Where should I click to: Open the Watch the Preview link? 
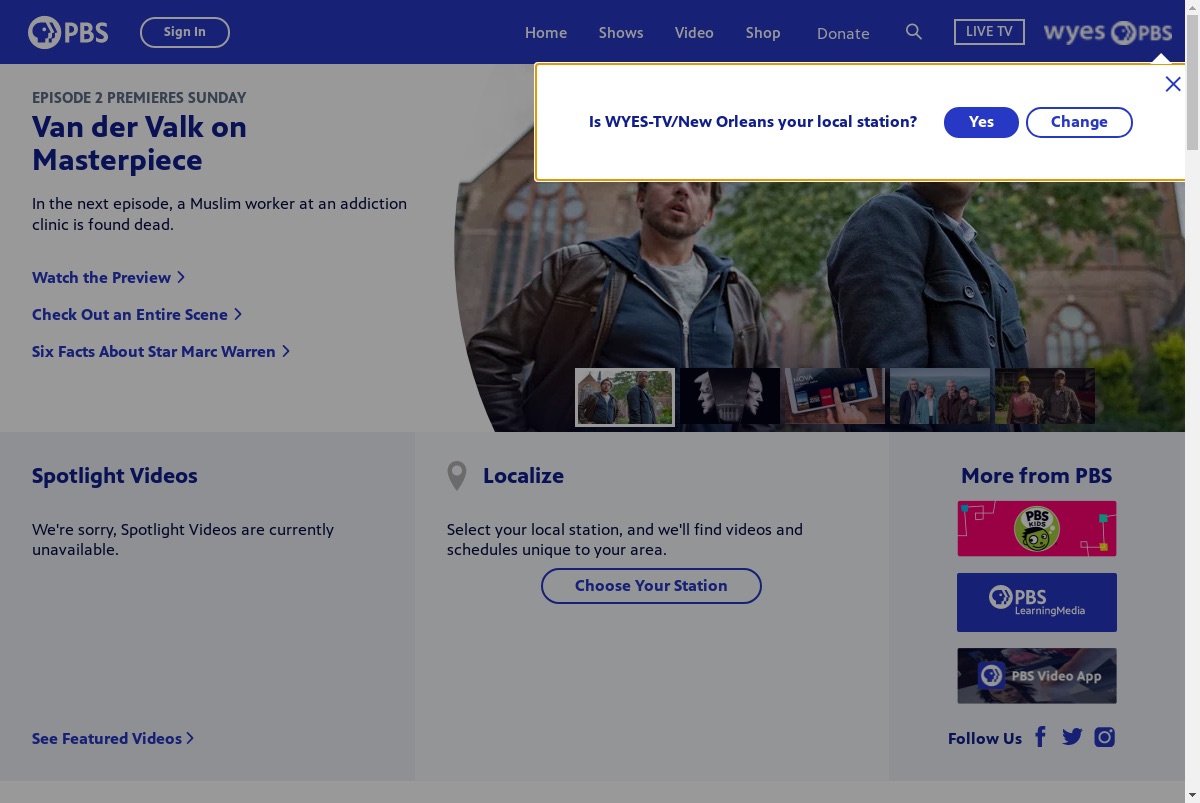click(108, 277)
